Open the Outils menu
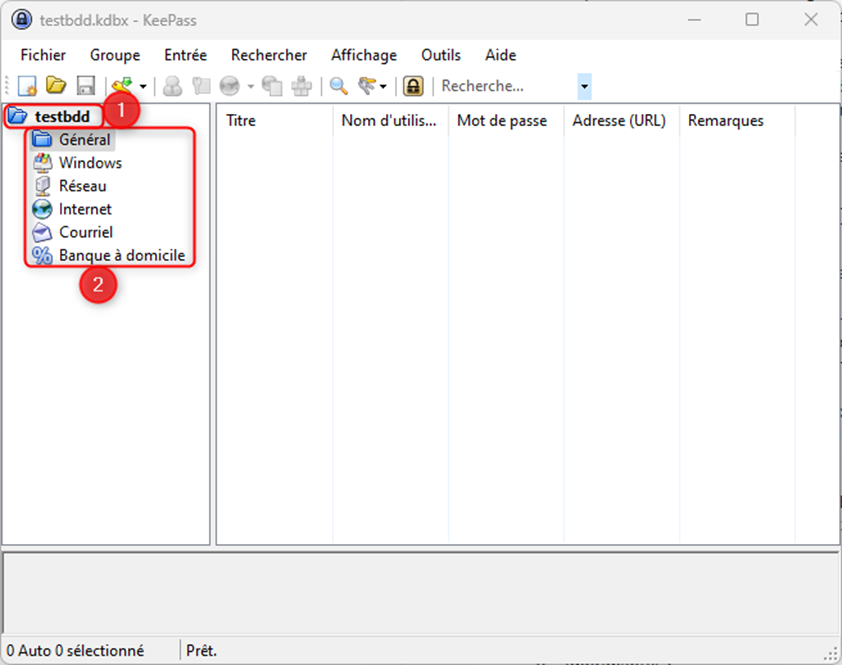 coord(441,55)
